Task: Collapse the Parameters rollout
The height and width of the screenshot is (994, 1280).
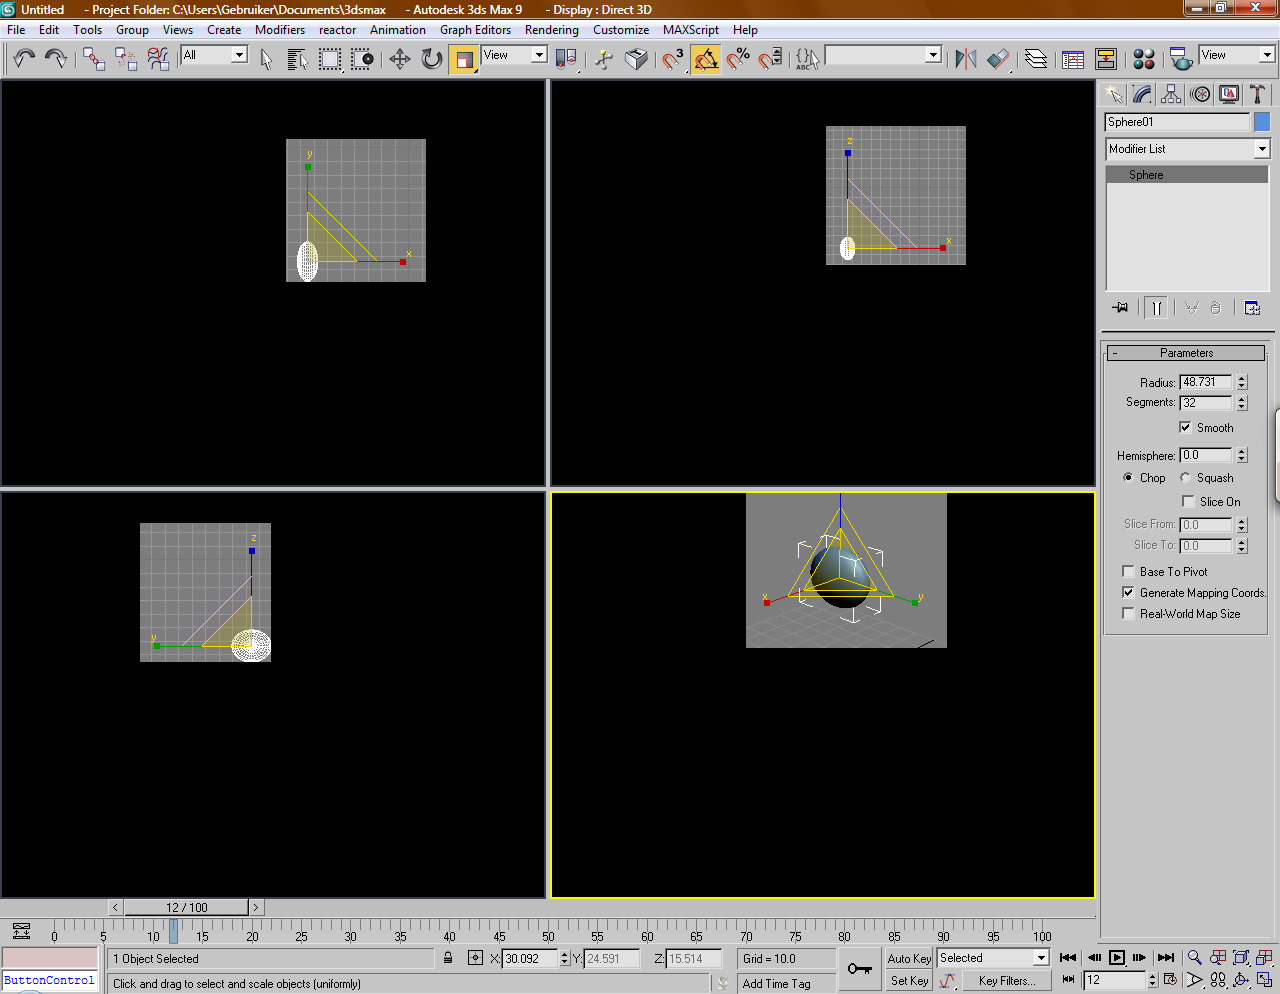Action: point(1186,353)
